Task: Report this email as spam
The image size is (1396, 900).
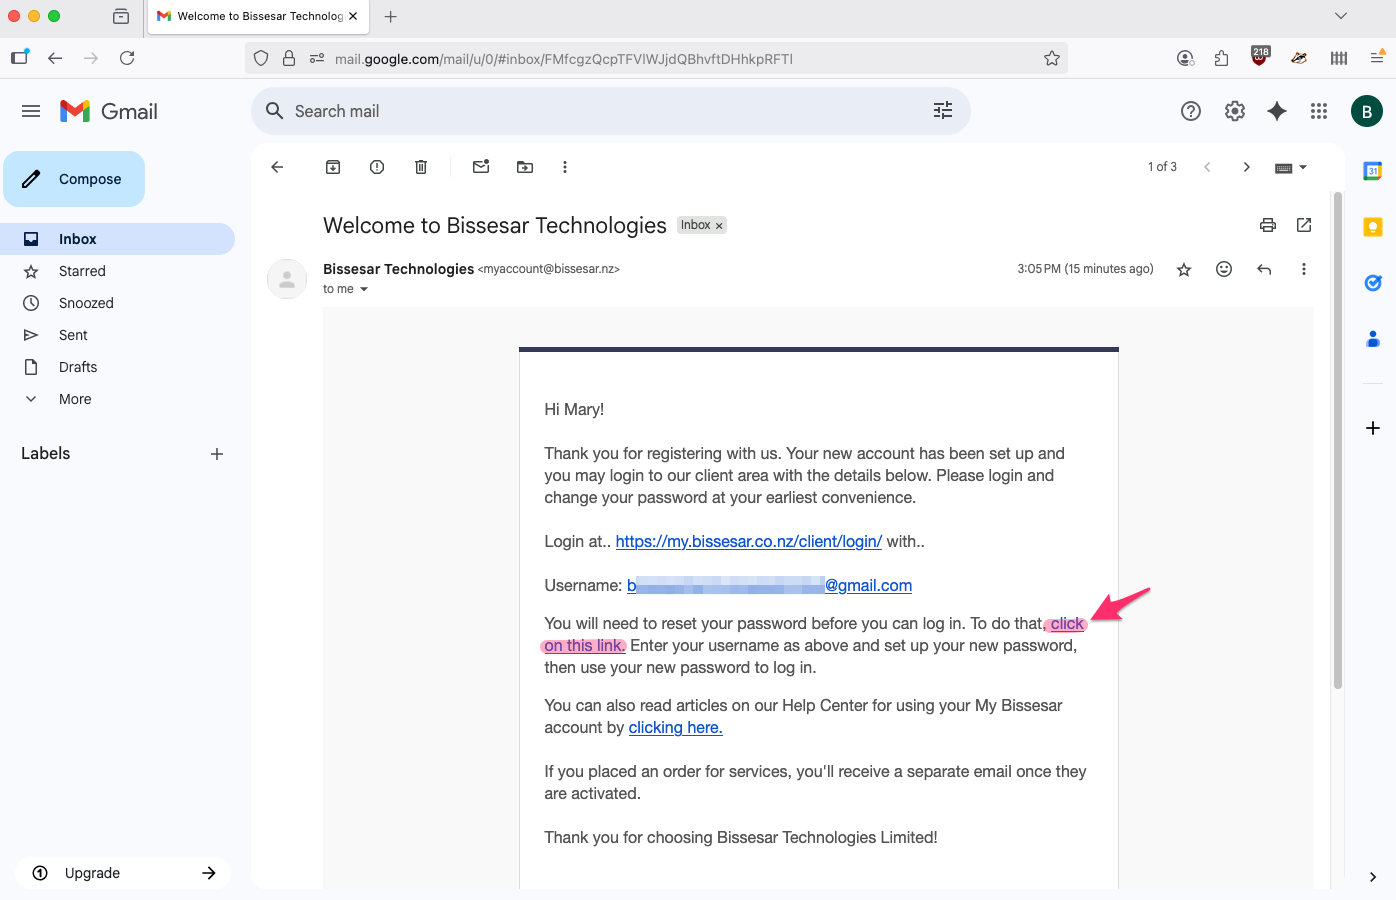Action: (x=377, y=167)
